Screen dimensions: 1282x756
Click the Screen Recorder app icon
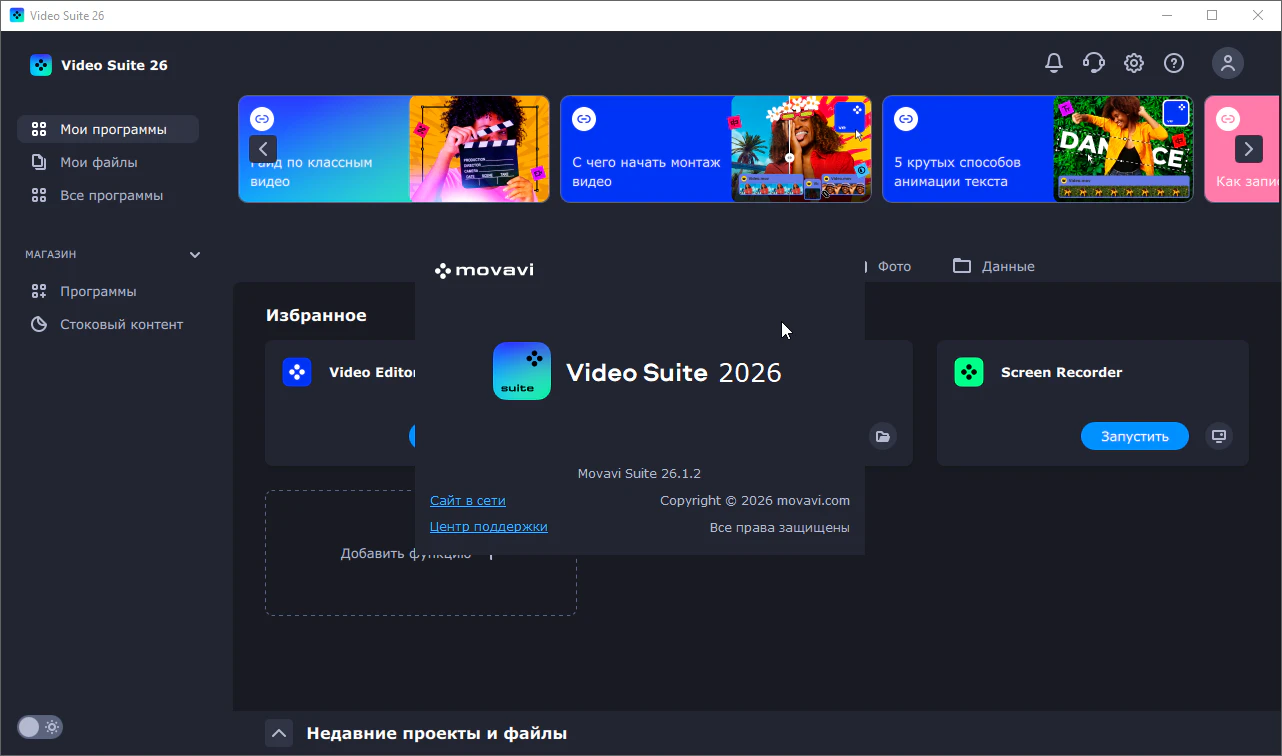pos(969,372)
